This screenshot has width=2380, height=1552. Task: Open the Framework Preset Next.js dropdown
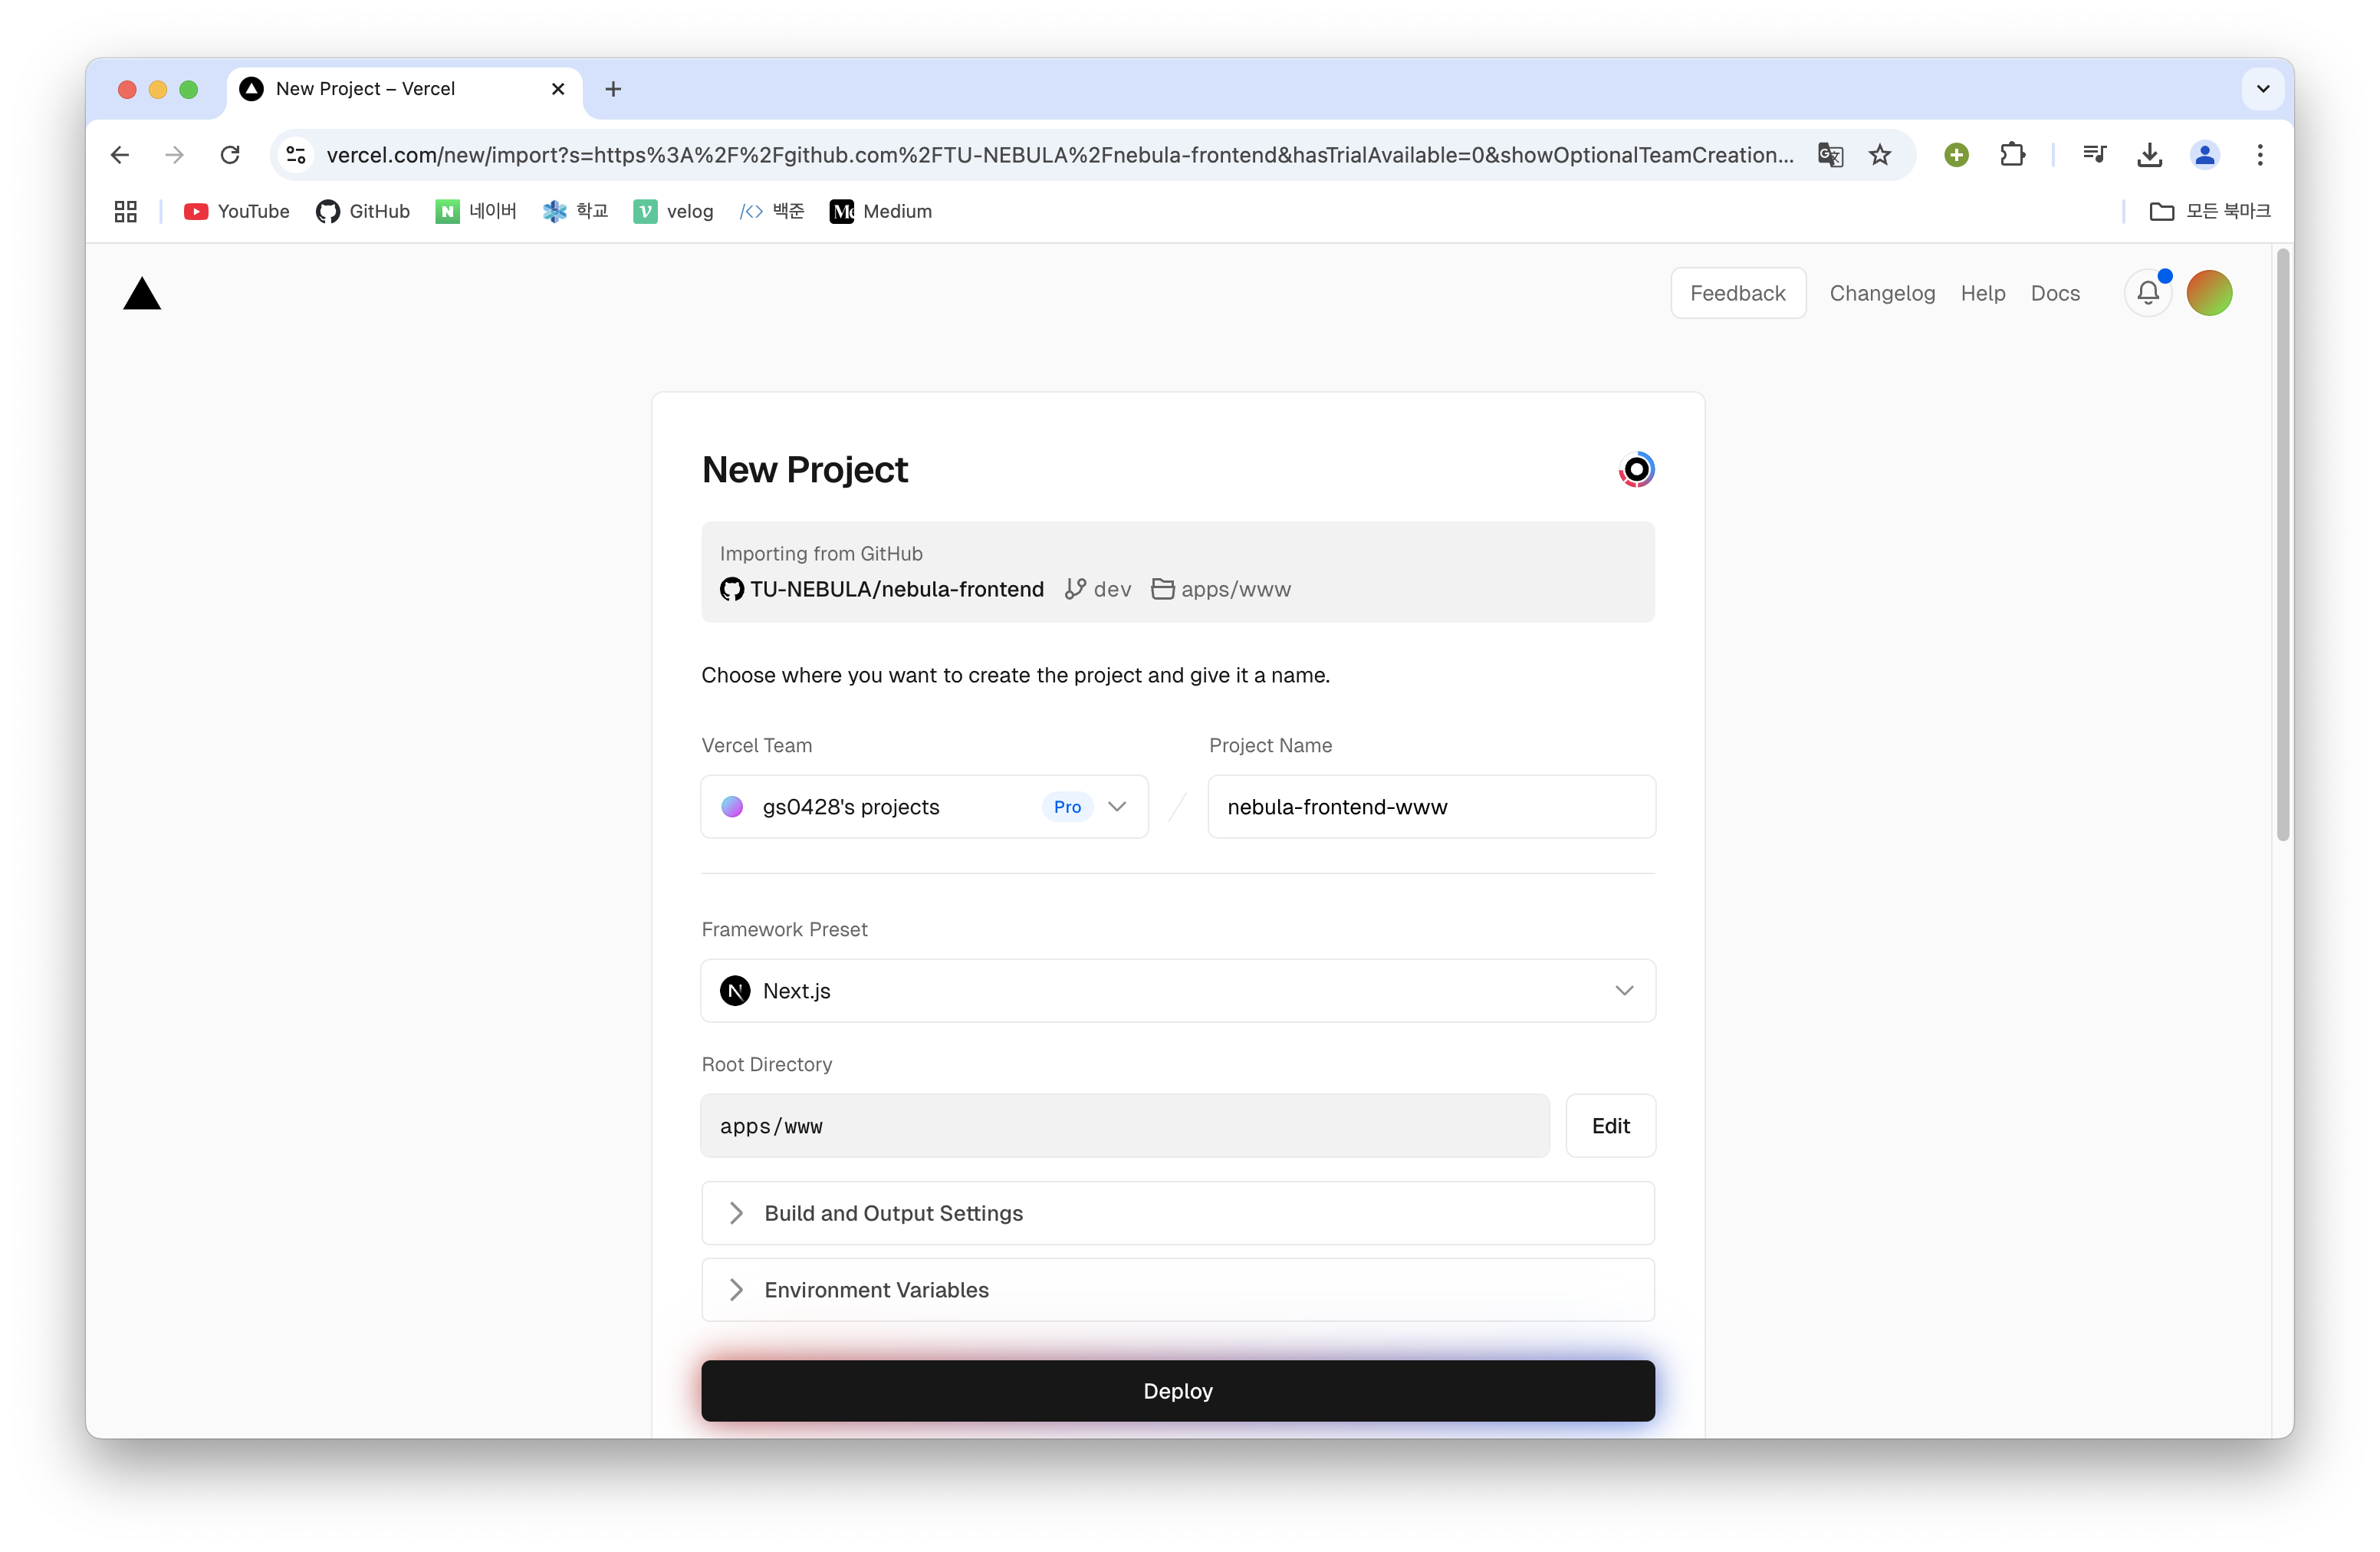tap(1177, 991)
